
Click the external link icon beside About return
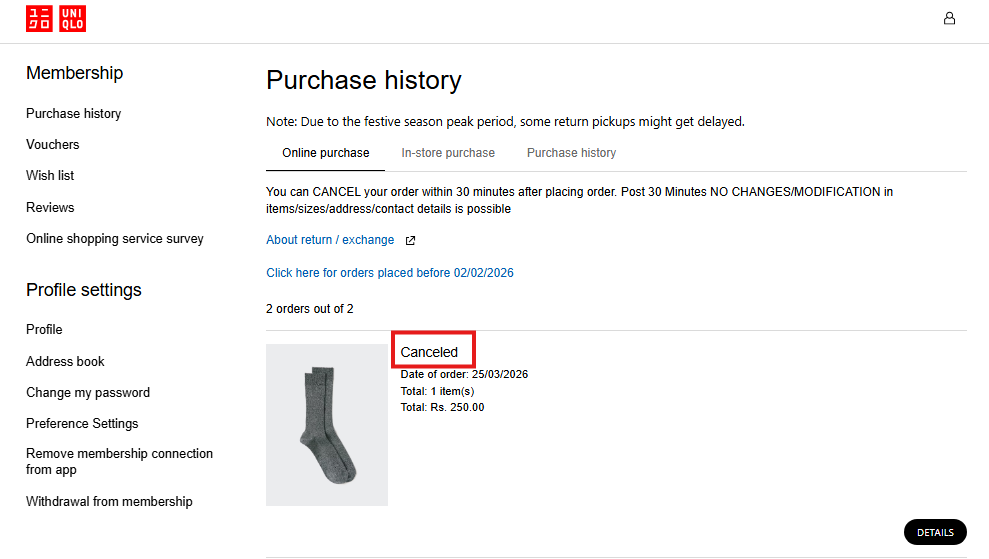[410, 240]
